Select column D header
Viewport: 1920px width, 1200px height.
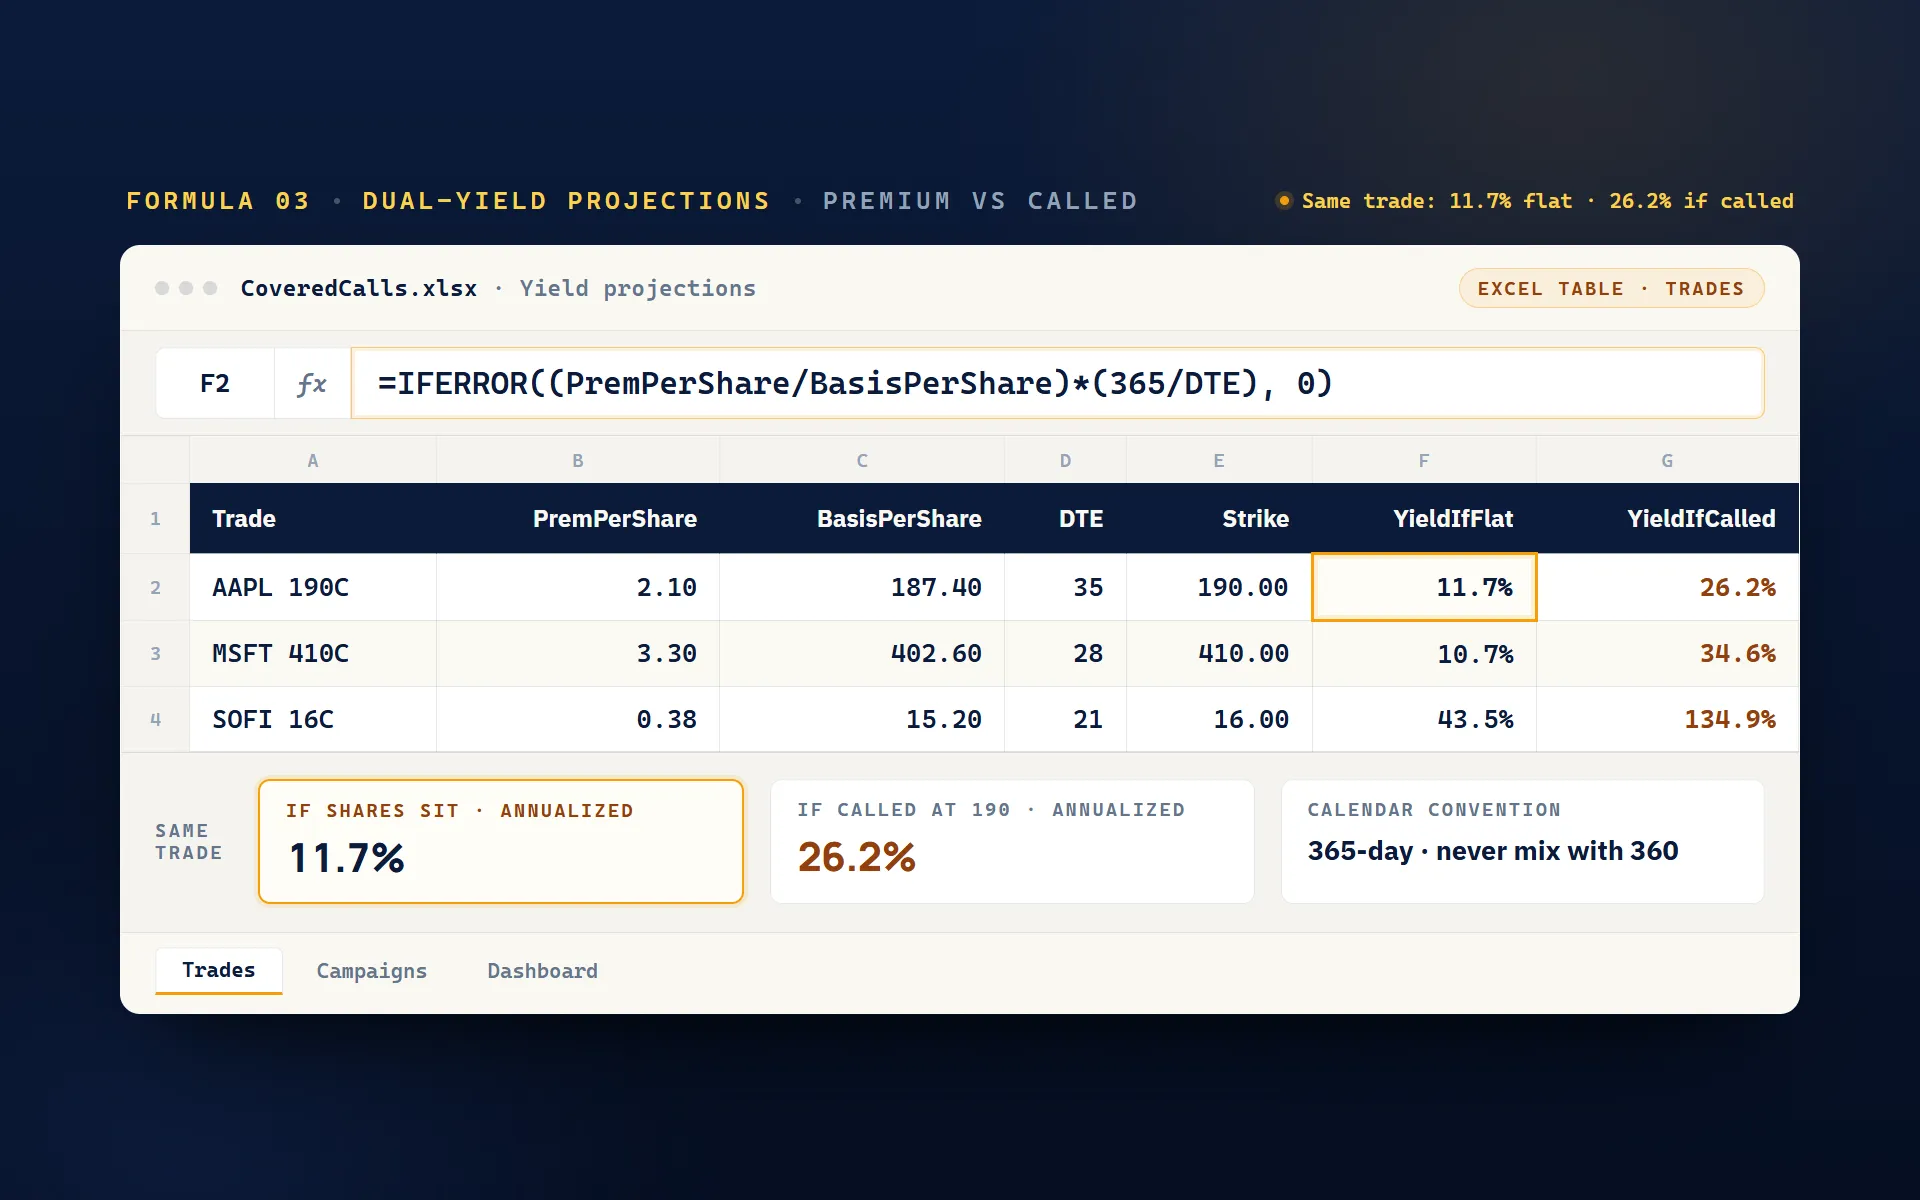pos(1066,461)
